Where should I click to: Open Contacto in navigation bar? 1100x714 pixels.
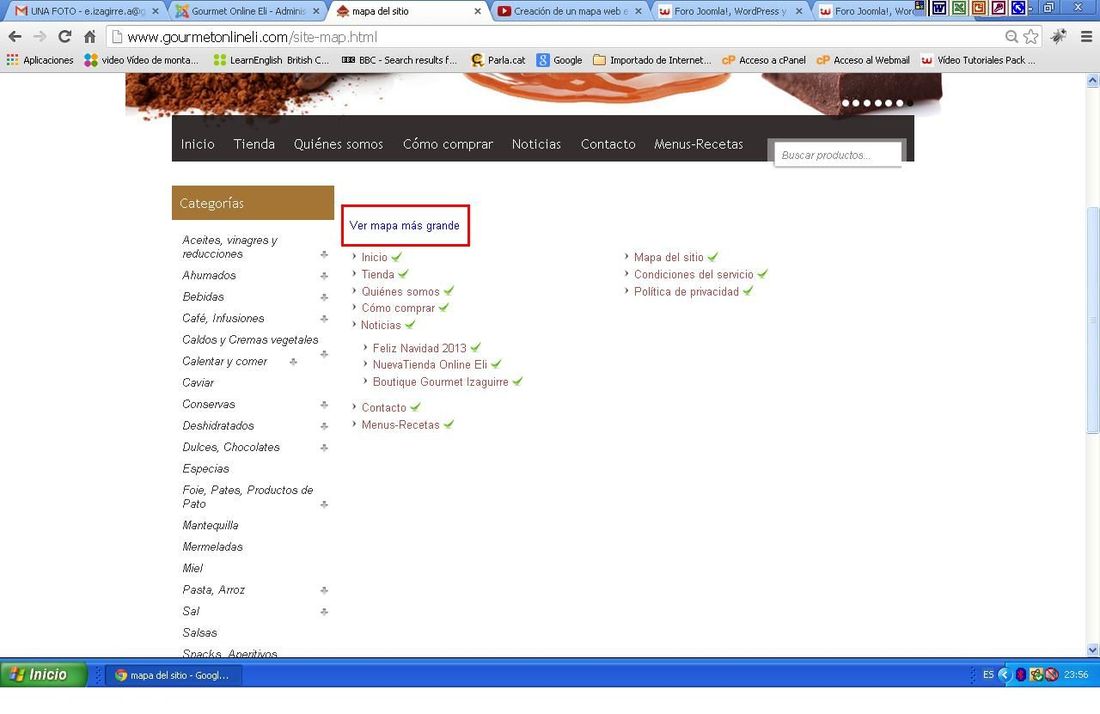tap(608, 144)
